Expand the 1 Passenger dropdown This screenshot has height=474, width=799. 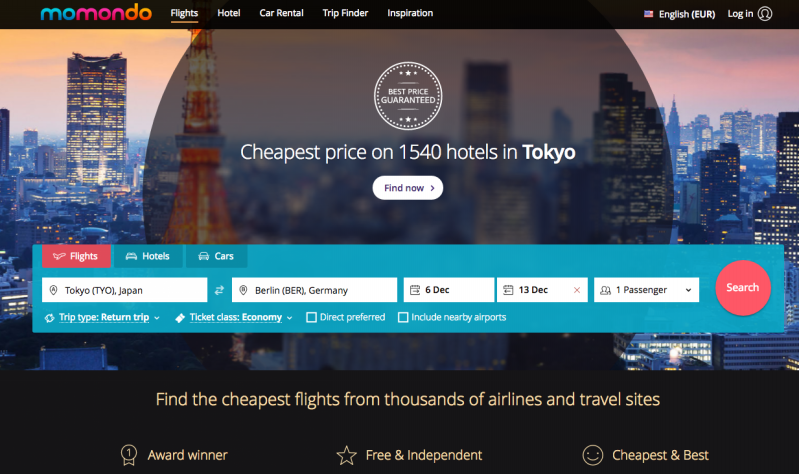tap(646, 290)
